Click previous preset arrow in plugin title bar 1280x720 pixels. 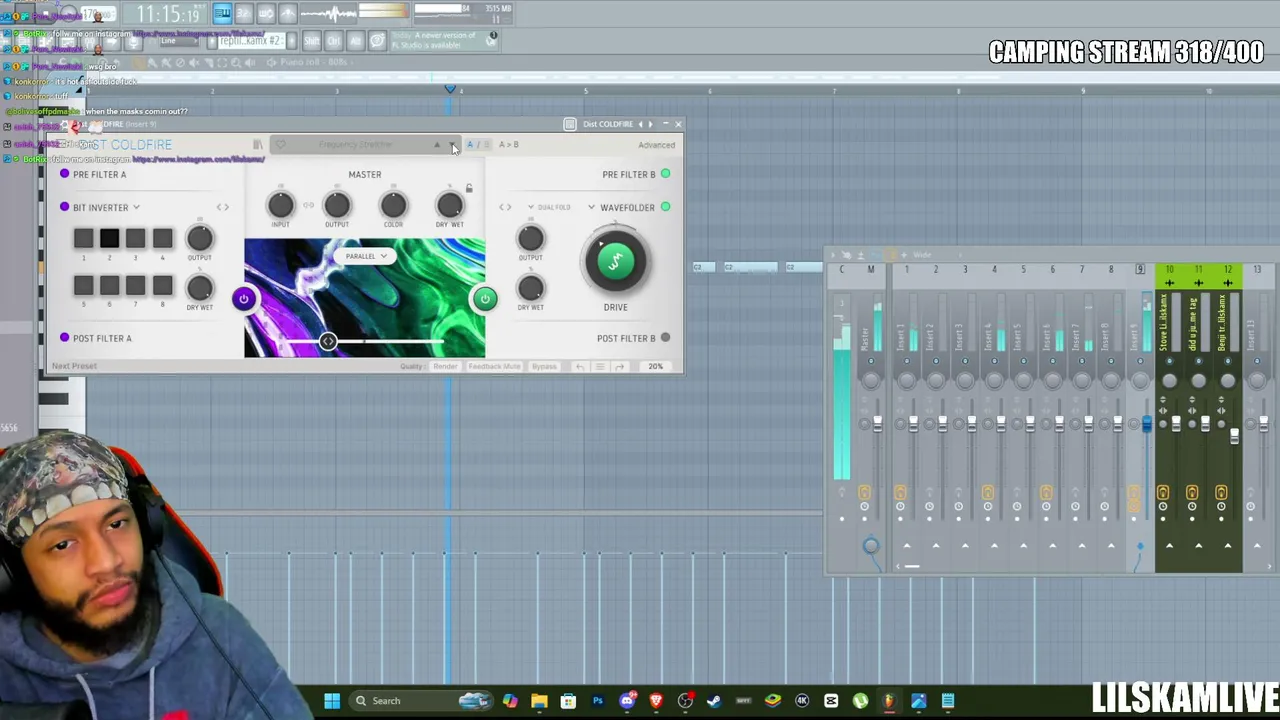point(640,124)
